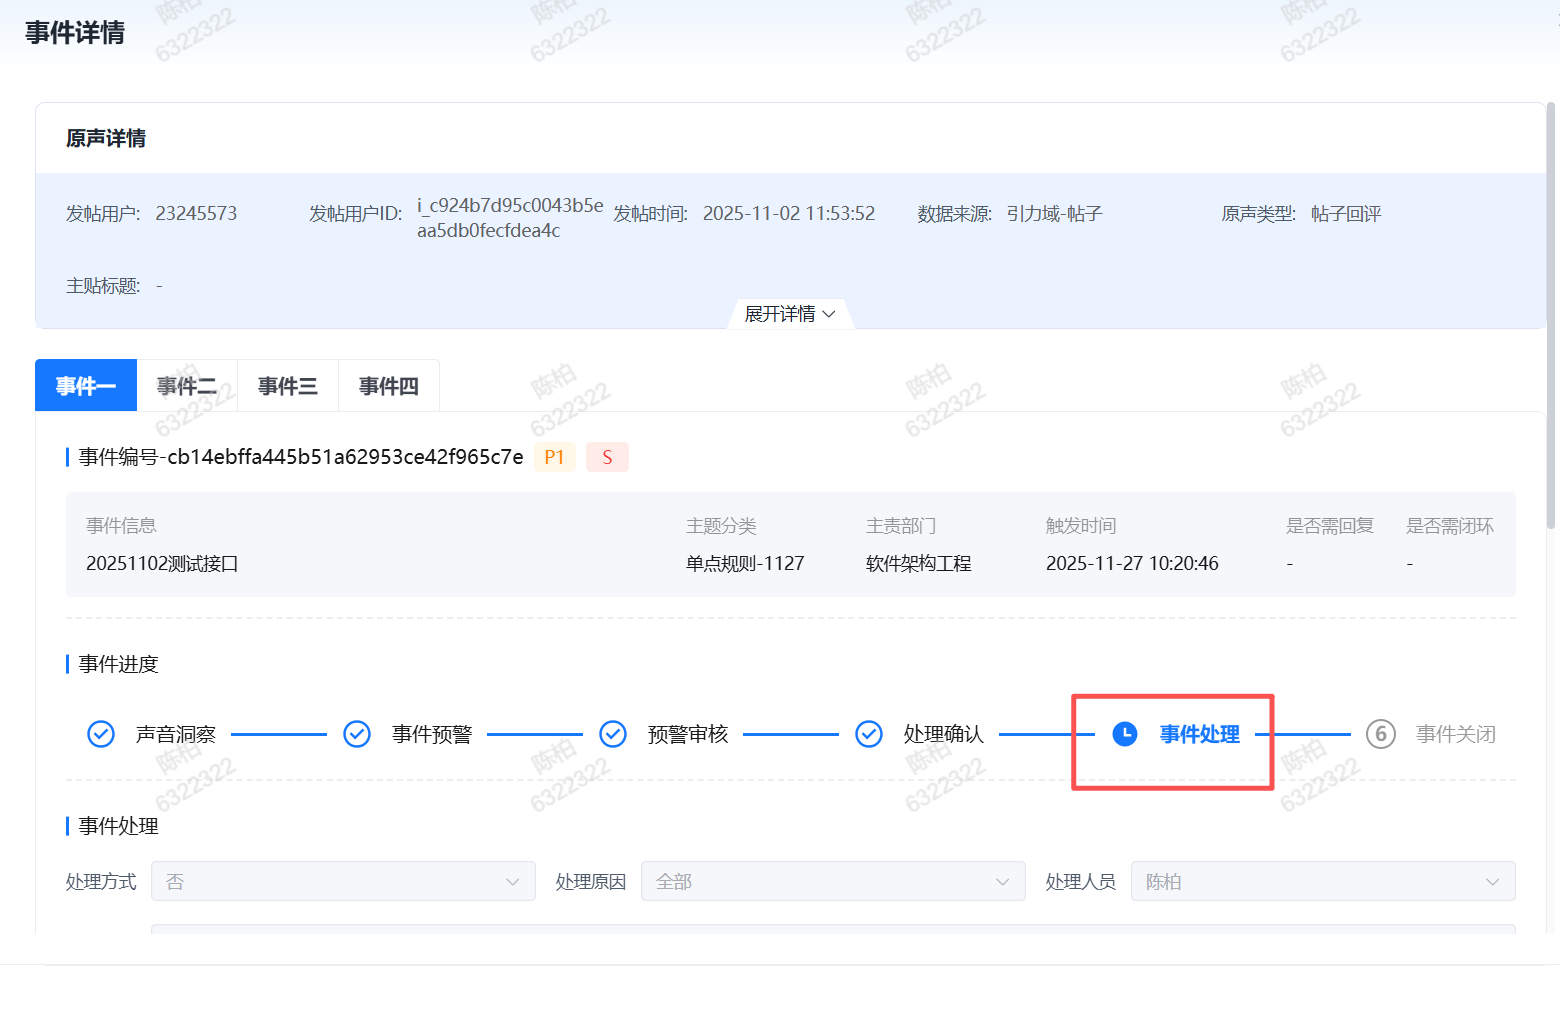This screenshot has height=1029, width=1560.
Task: Click the red S severity tag
Action: click(x=607, y=457)
